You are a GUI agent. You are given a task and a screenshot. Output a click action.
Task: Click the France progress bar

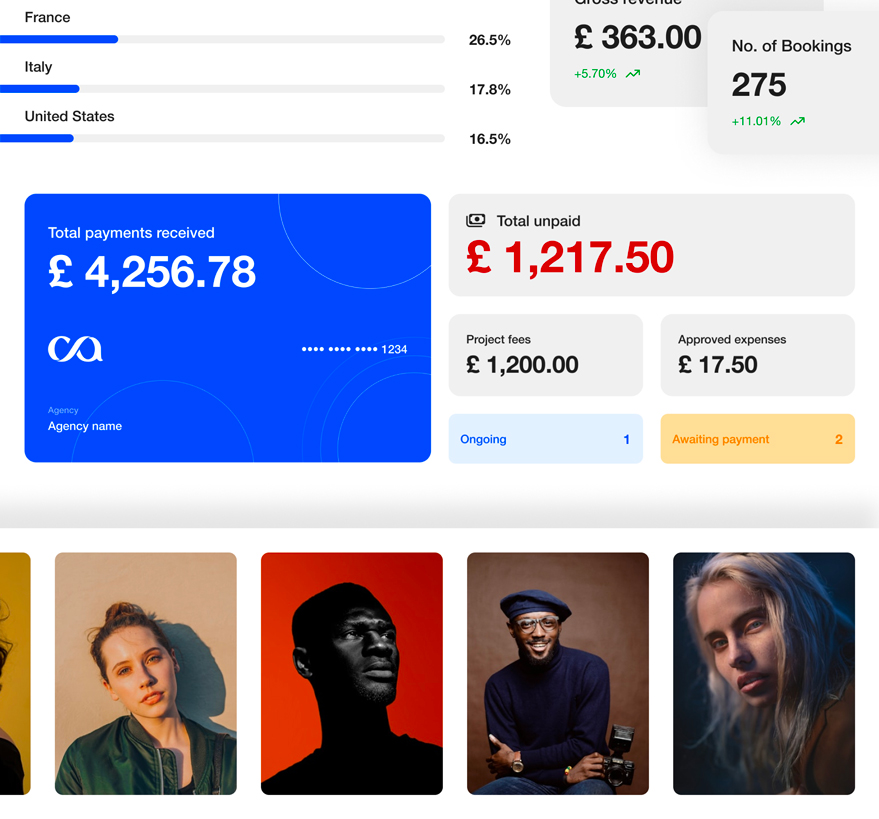223,39
